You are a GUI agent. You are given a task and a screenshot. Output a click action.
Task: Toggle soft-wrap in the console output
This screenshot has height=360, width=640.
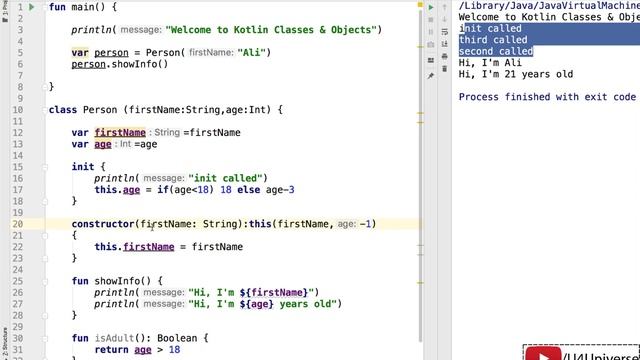(444, 32)
